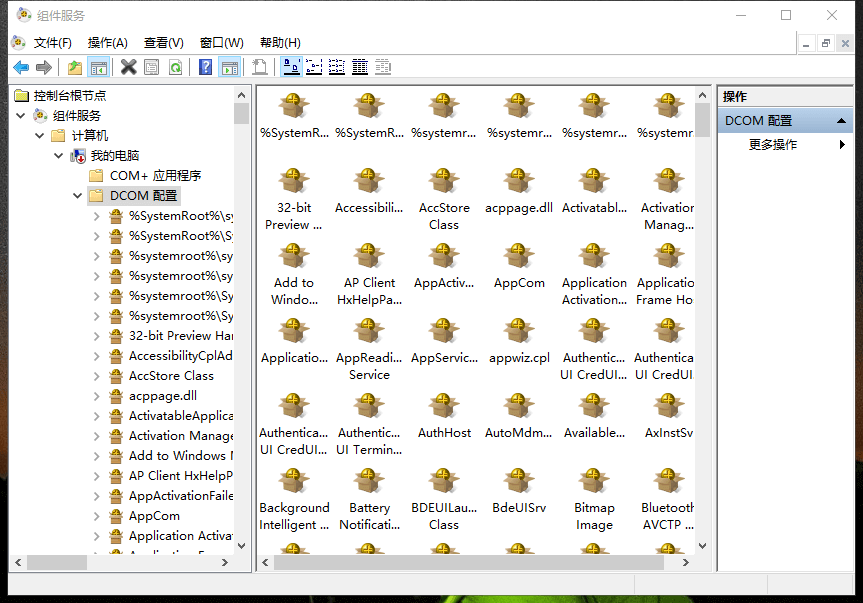The height and width of the screenshot is (603, 863).
Task: Expand the AppCom tree node
Action: pos(96,516)
